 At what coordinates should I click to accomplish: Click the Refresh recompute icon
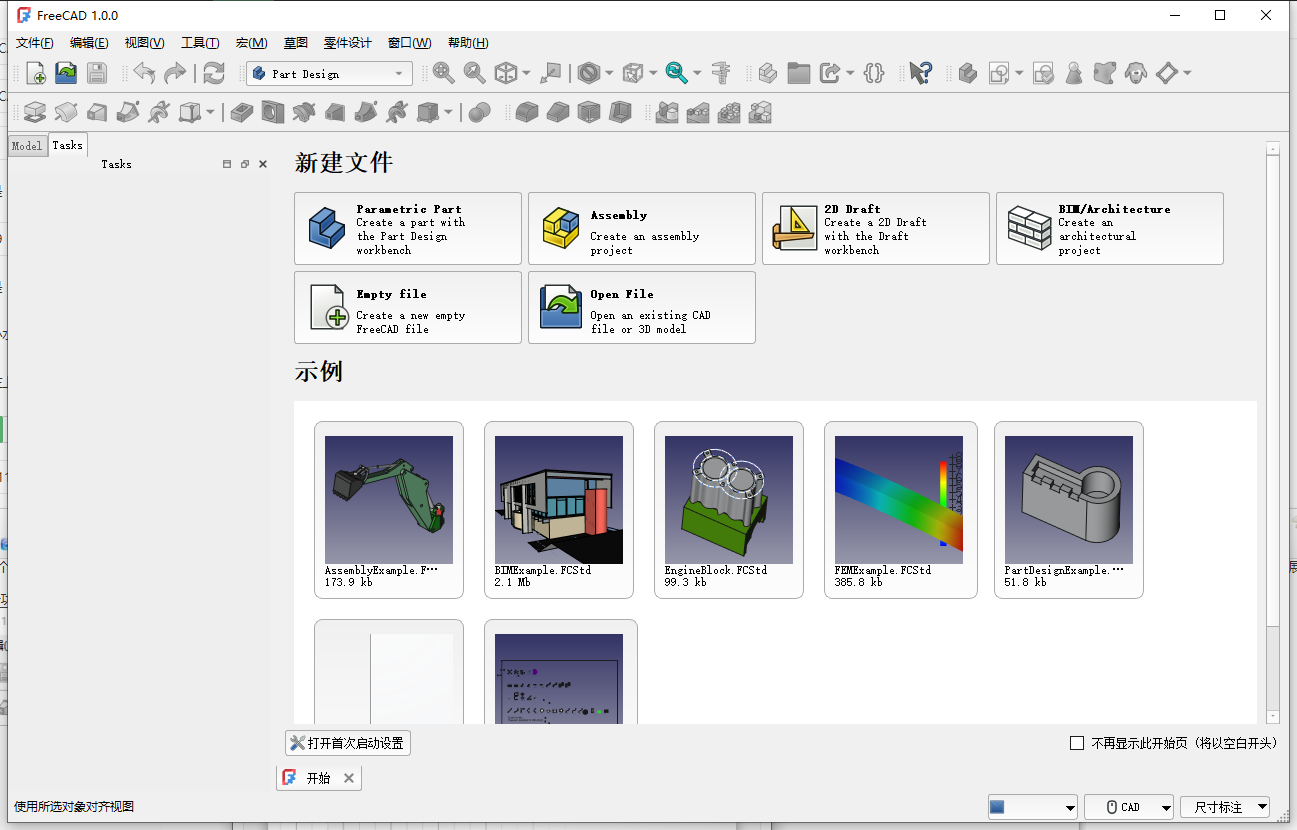[214, 73]
